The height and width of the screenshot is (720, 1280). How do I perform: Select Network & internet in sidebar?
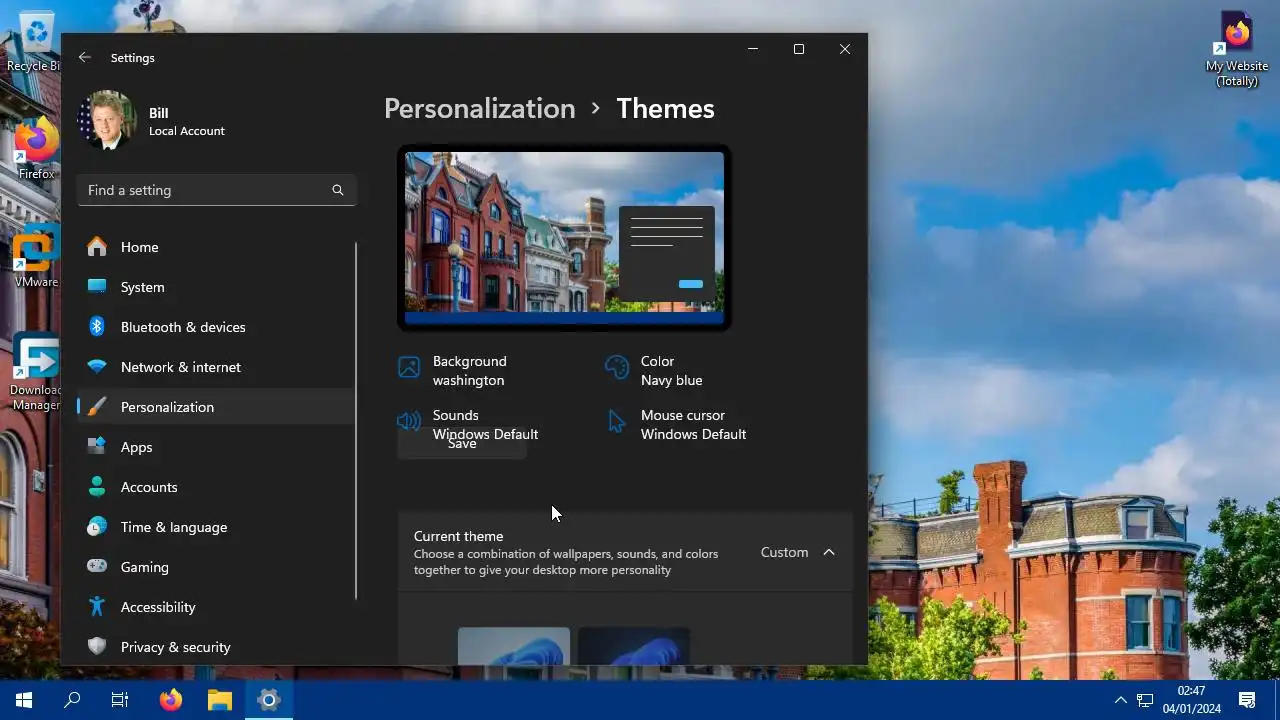(215, 367)
